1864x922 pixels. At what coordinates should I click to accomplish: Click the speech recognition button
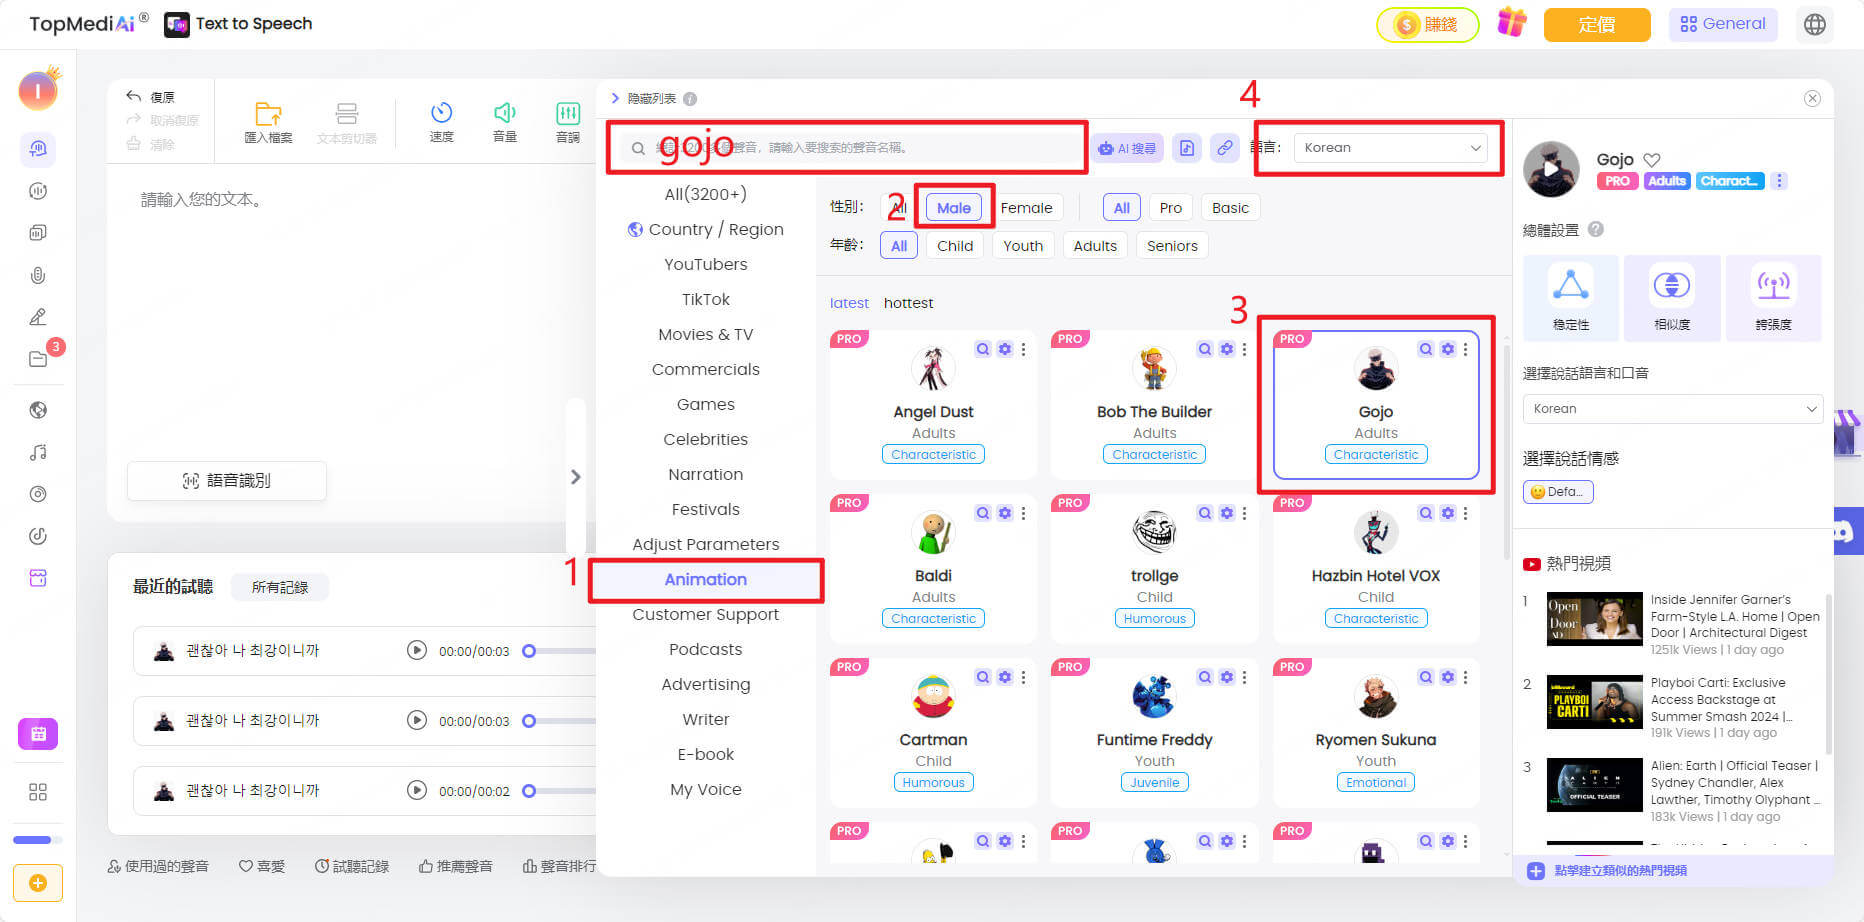(227, 481)
